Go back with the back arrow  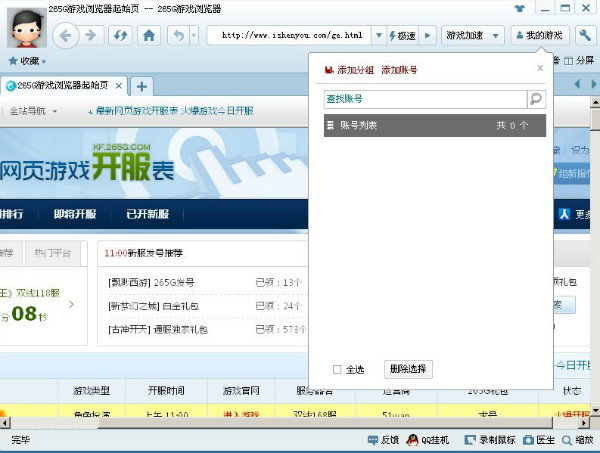[x=65, y=36]
